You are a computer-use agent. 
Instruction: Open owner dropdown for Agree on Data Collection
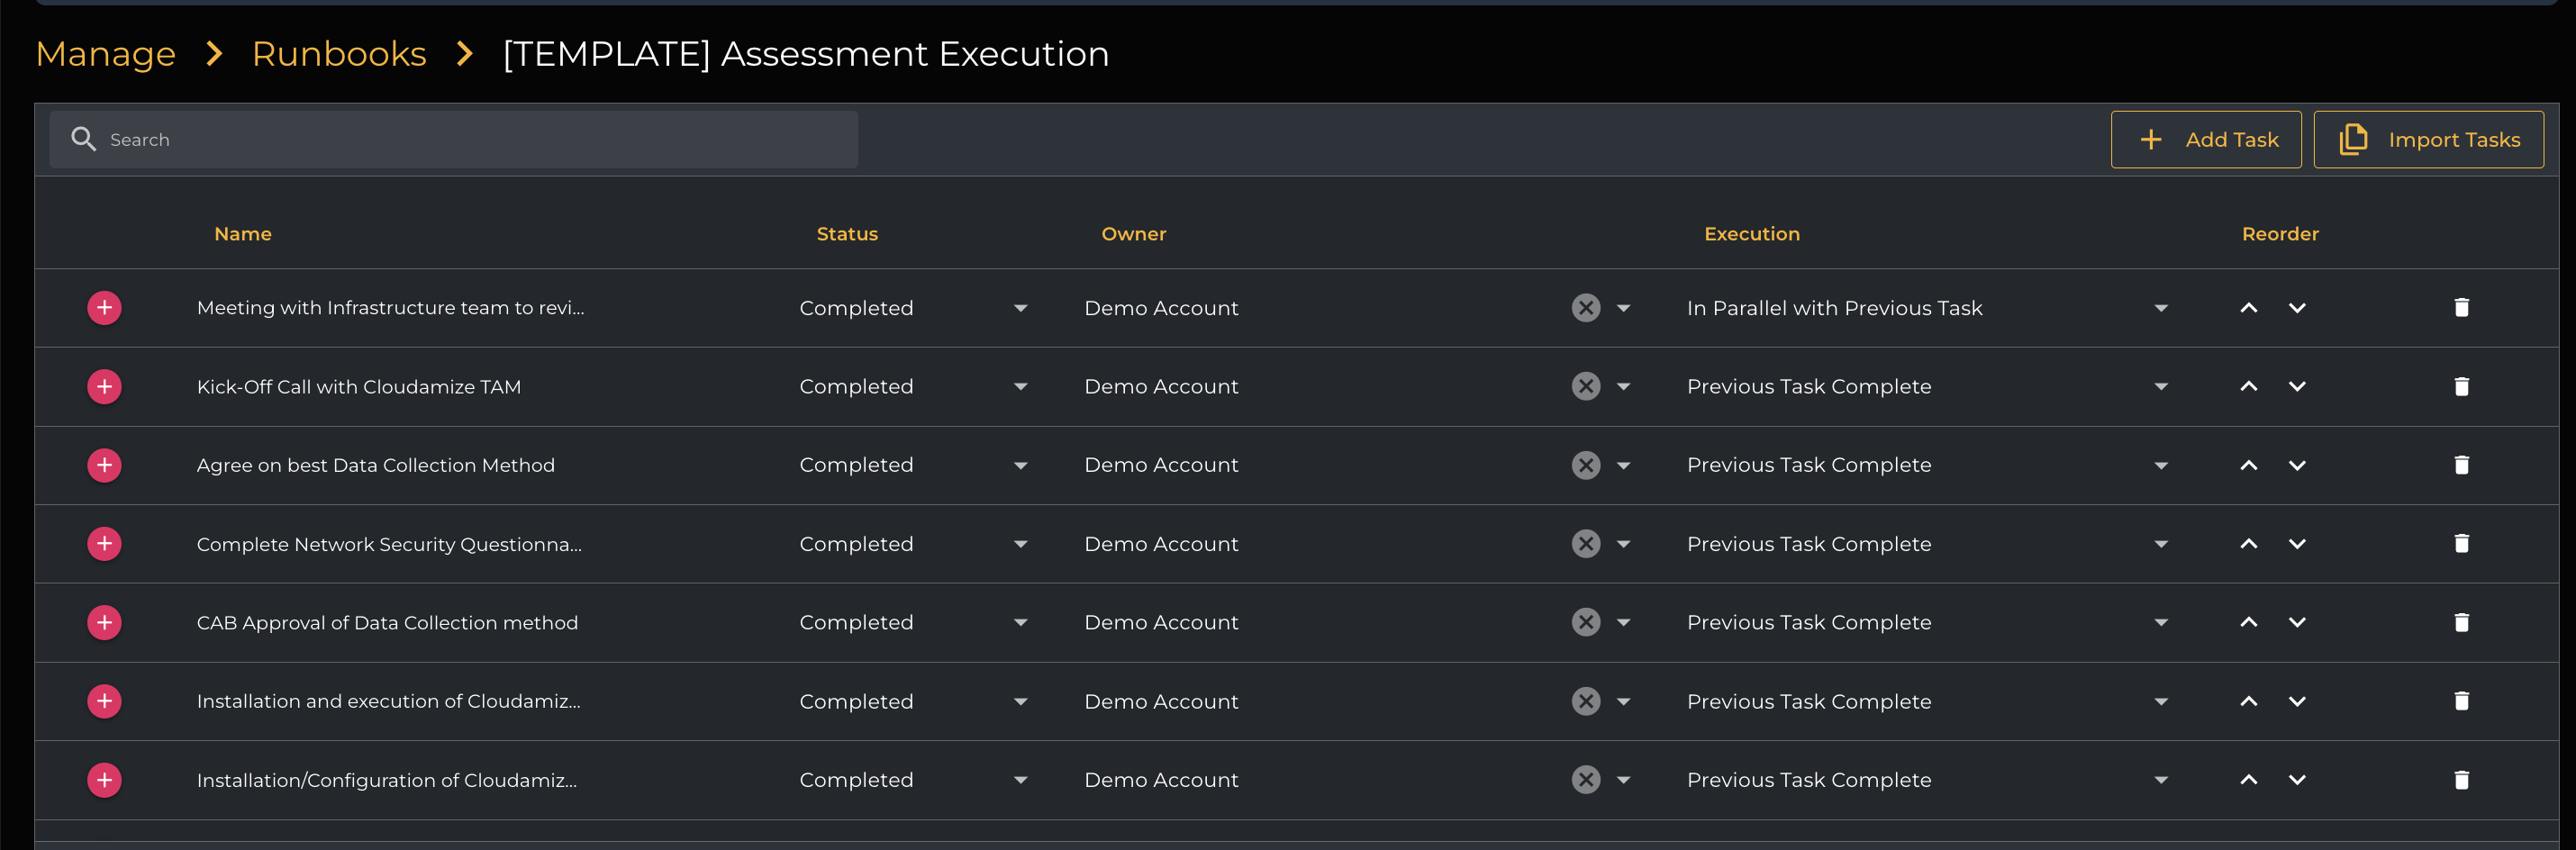tap(1623, 465)
